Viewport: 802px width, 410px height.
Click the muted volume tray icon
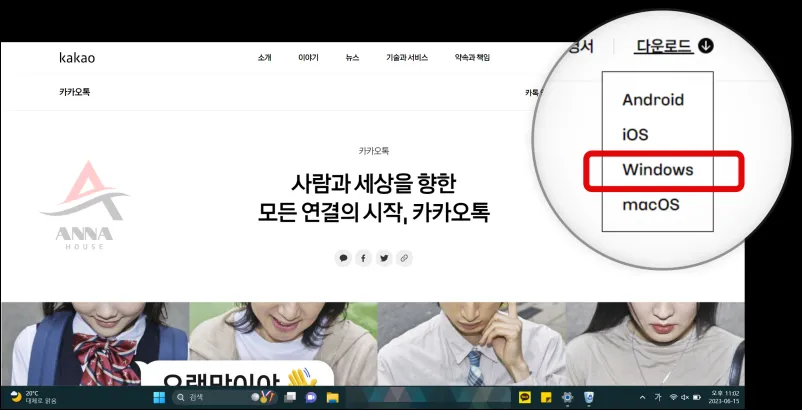point(685,397)
